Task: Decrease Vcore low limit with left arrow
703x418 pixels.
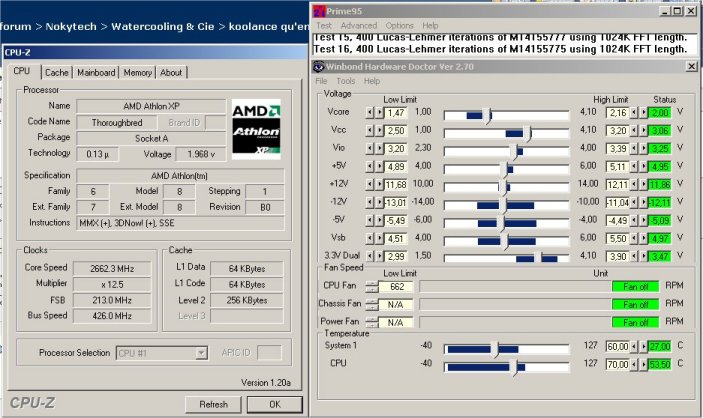Action: [369, 113]
